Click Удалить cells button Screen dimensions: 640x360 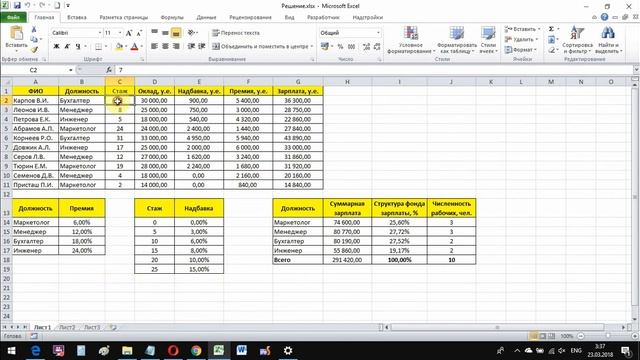click(x=521, y=40)
